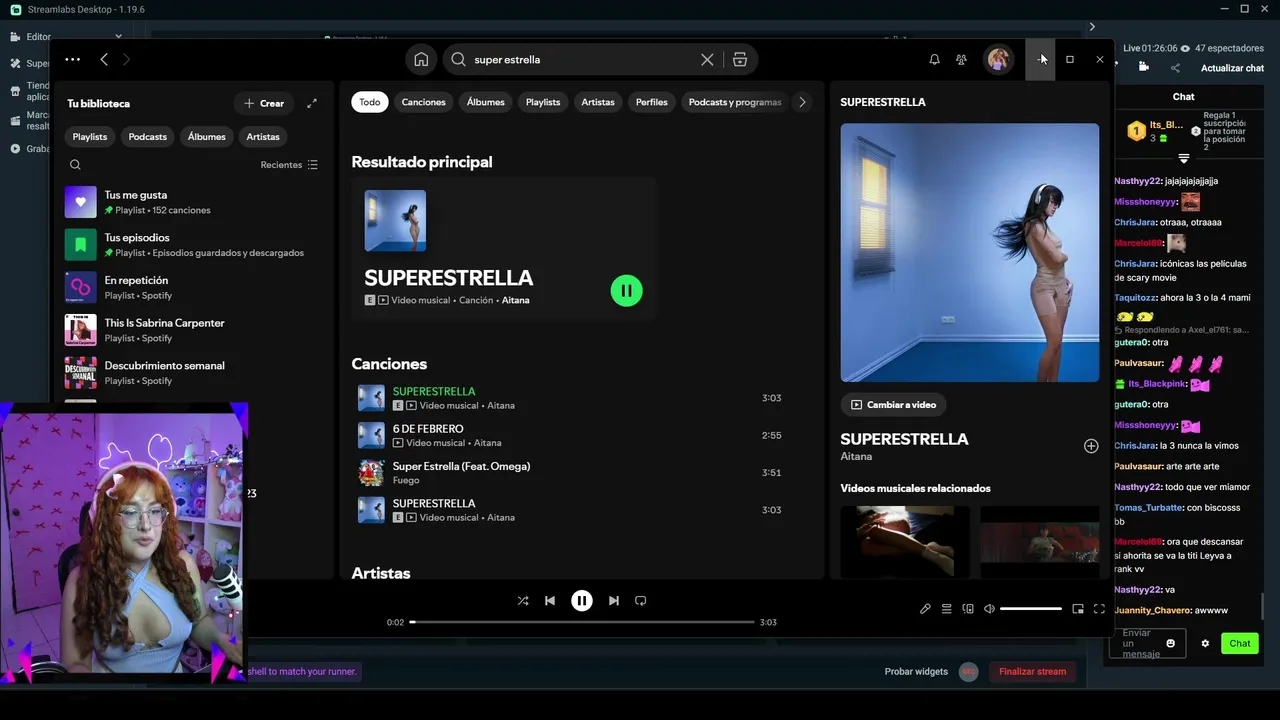Image resolution: width=1280 pixels, height=720 pixels.
Task: Click Actualizar chat link
Action: click(x=1232, y=68)
